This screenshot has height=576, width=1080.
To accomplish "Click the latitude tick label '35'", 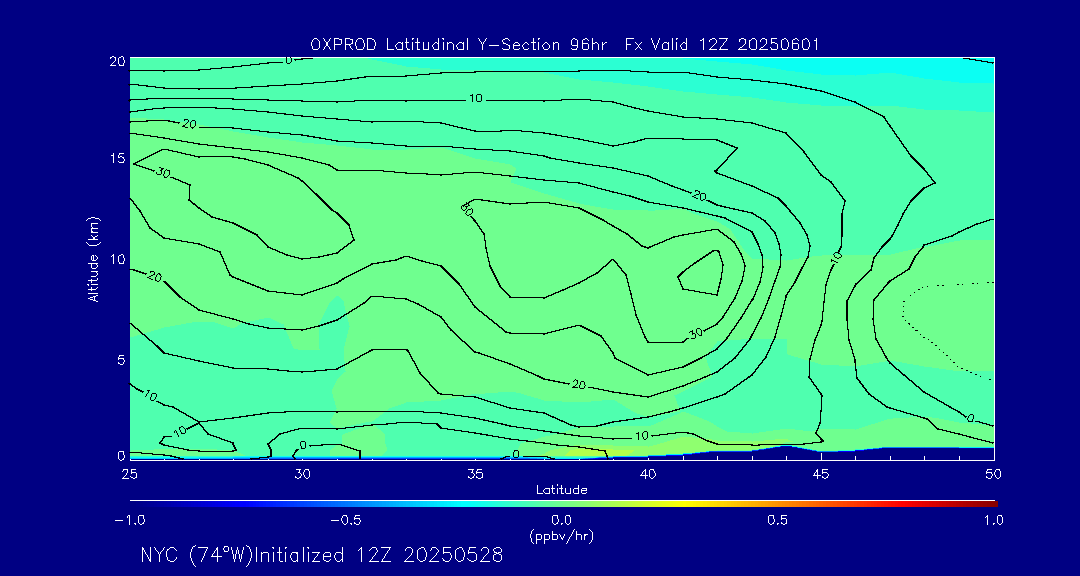I will pyautogui.click(x=475, y=473).
